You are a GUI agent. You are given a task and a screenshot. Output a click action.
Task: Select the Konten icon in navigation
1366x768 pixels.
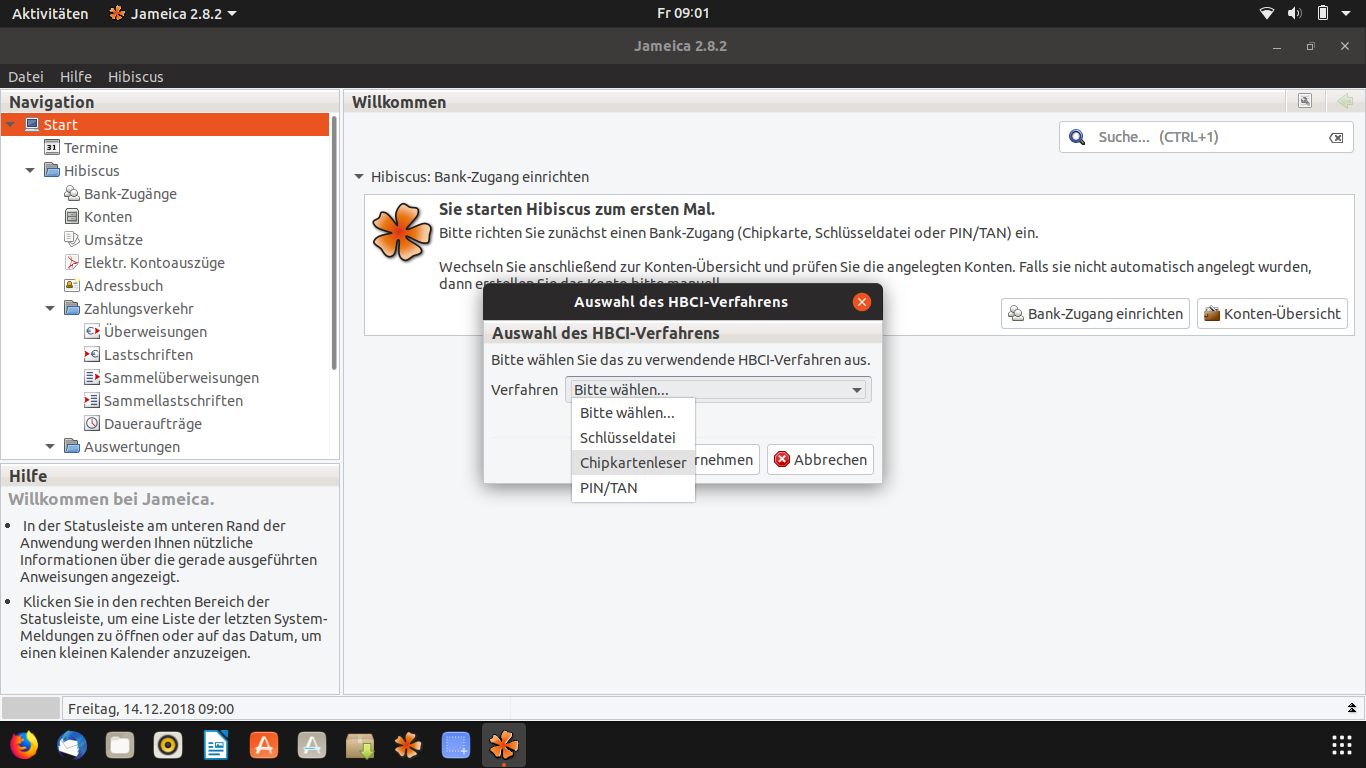click(x=72, y=216)
